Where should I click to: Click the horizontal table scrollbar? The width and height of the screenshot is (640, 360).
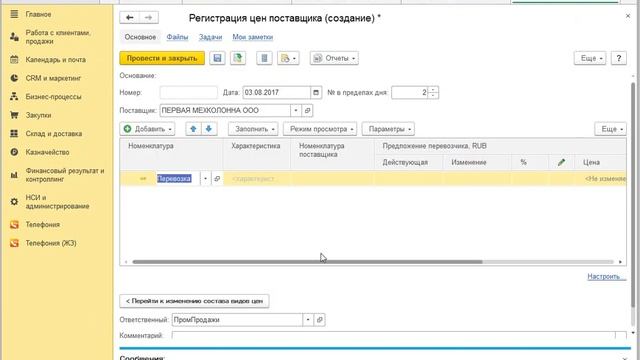coord(307,262)
